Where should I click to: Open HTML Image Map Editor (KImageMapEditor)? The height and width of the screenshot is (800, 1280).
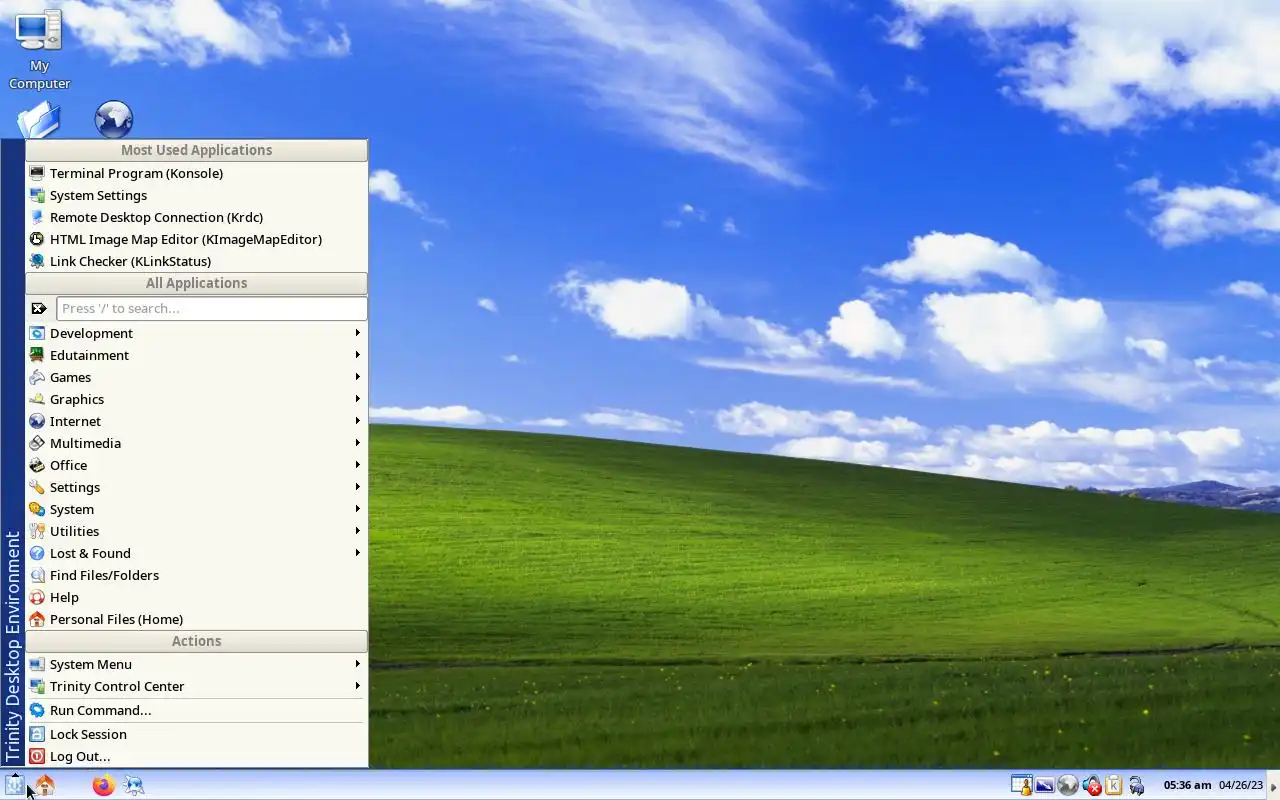(x=196, y=239)
